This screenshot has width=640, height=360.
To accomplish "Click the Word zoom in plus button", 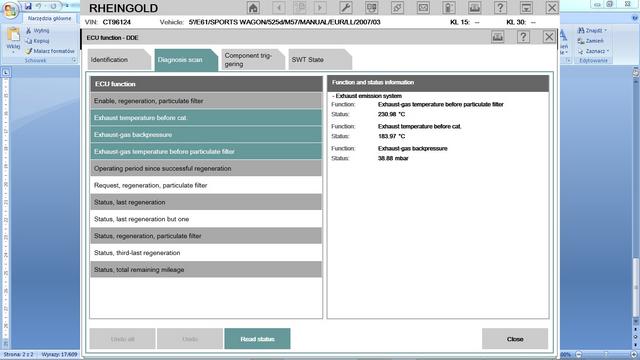I will coord(634,355).
